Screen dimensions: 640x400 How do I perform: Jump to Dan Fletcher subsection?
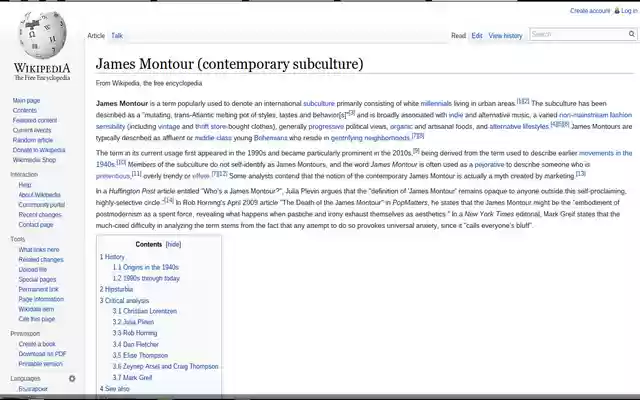[136, 344]
